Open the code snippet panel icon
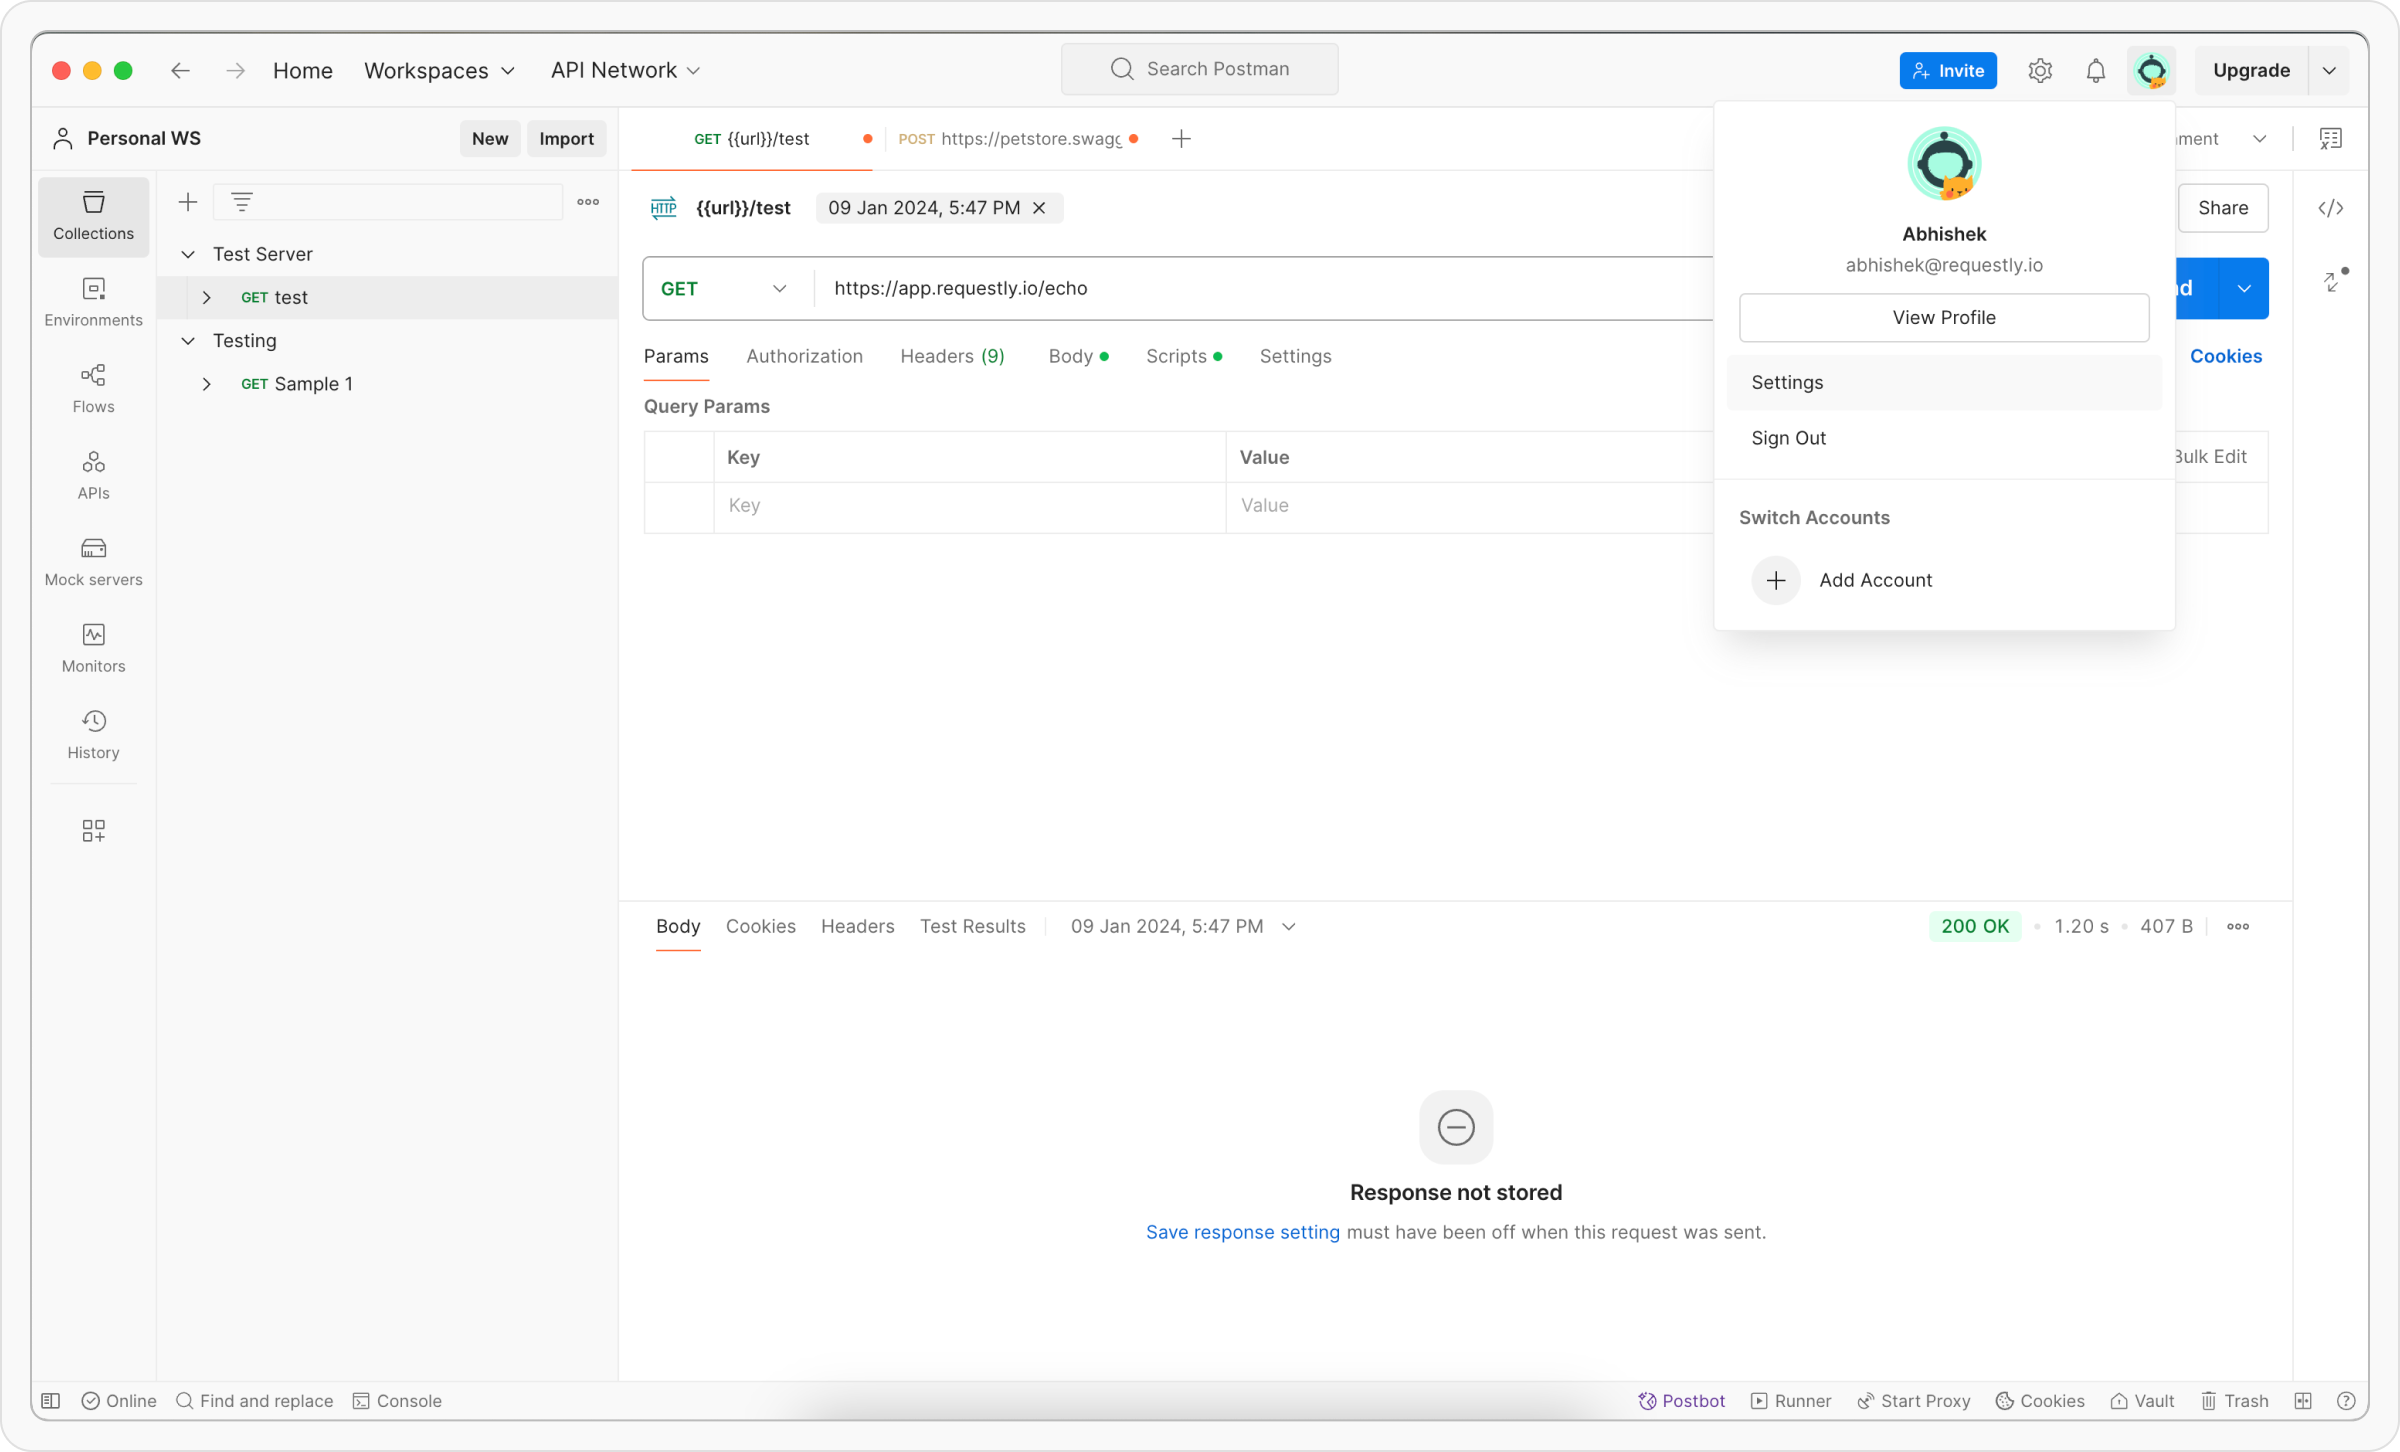 pos(2331,208)
